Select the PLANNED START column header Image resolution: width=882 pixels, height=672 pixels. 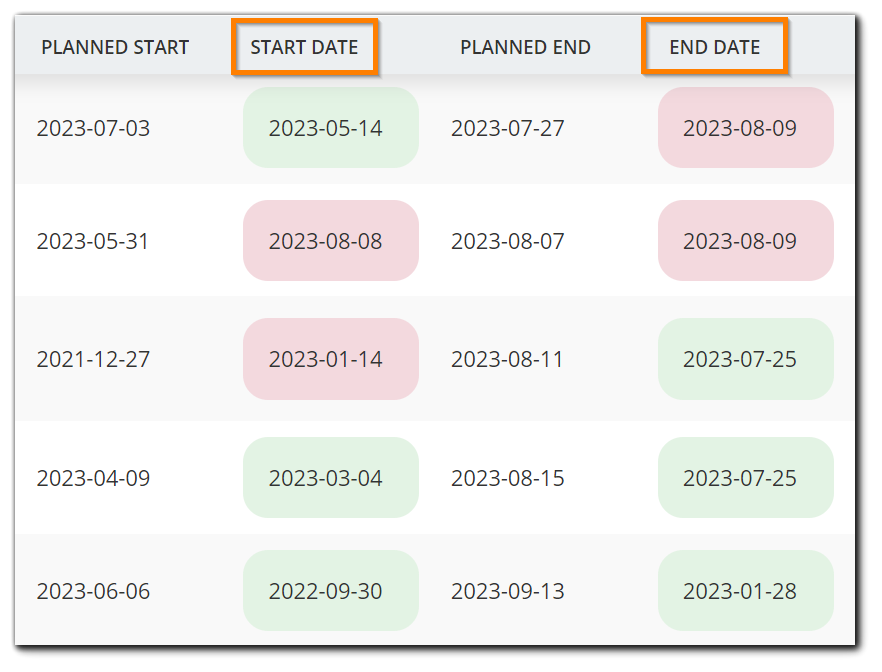(x=114, y=46)
